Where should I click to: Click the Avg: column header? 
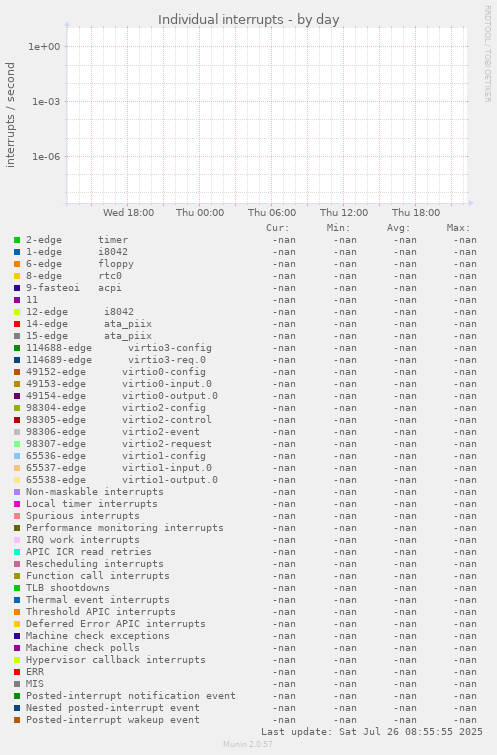398,228
